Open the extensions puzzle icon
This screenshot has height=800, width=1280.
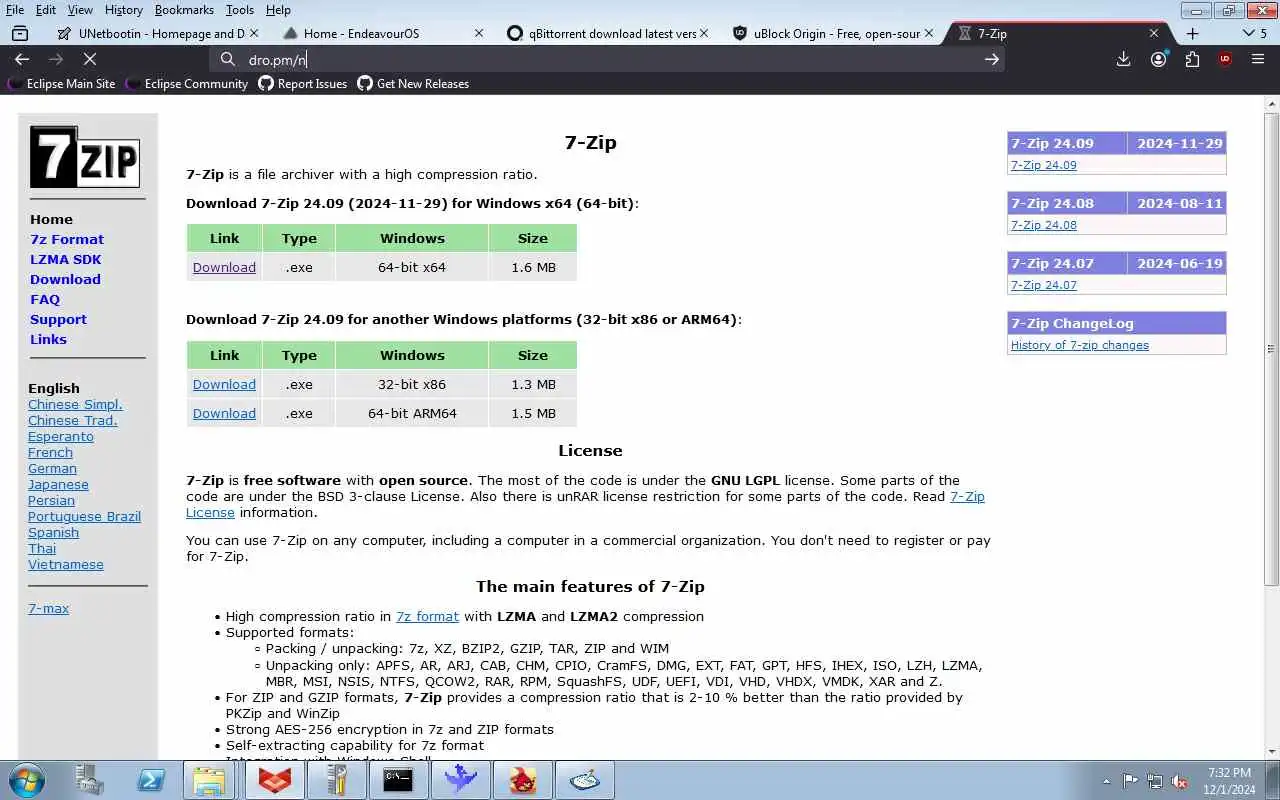point(1192,59)
